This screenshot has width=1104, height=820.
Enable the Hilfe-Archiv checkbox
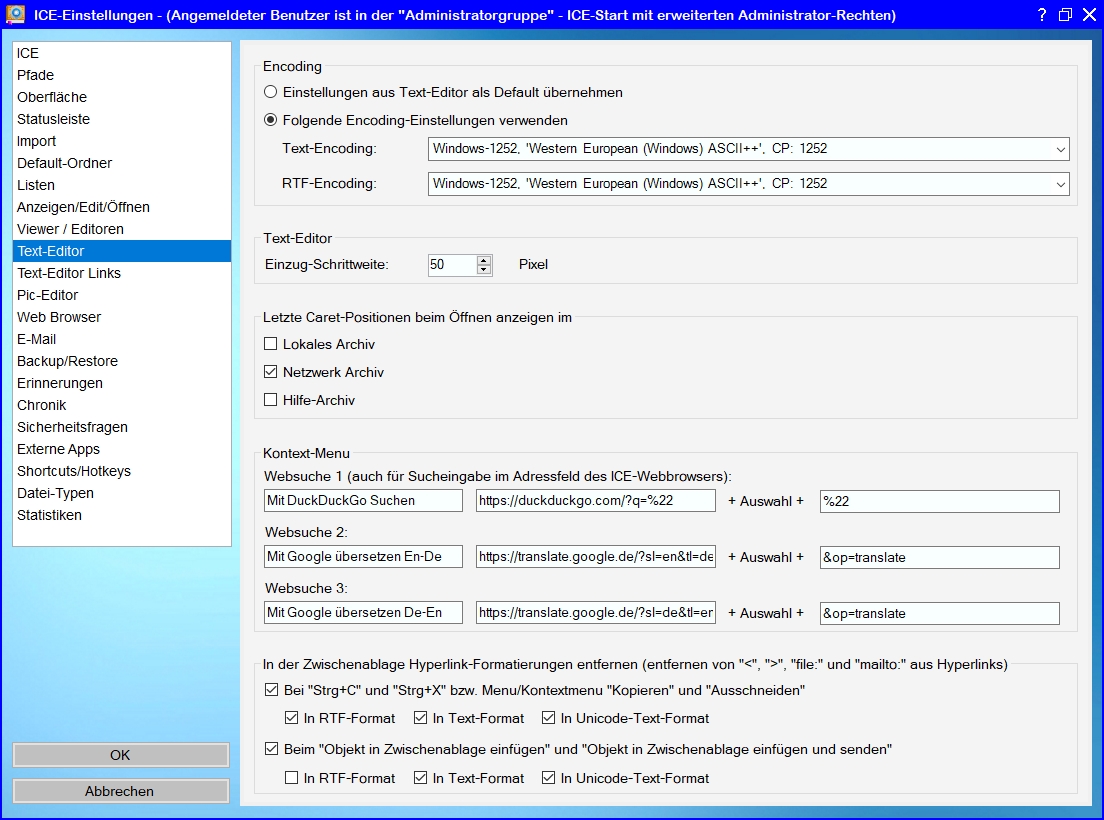270,400
